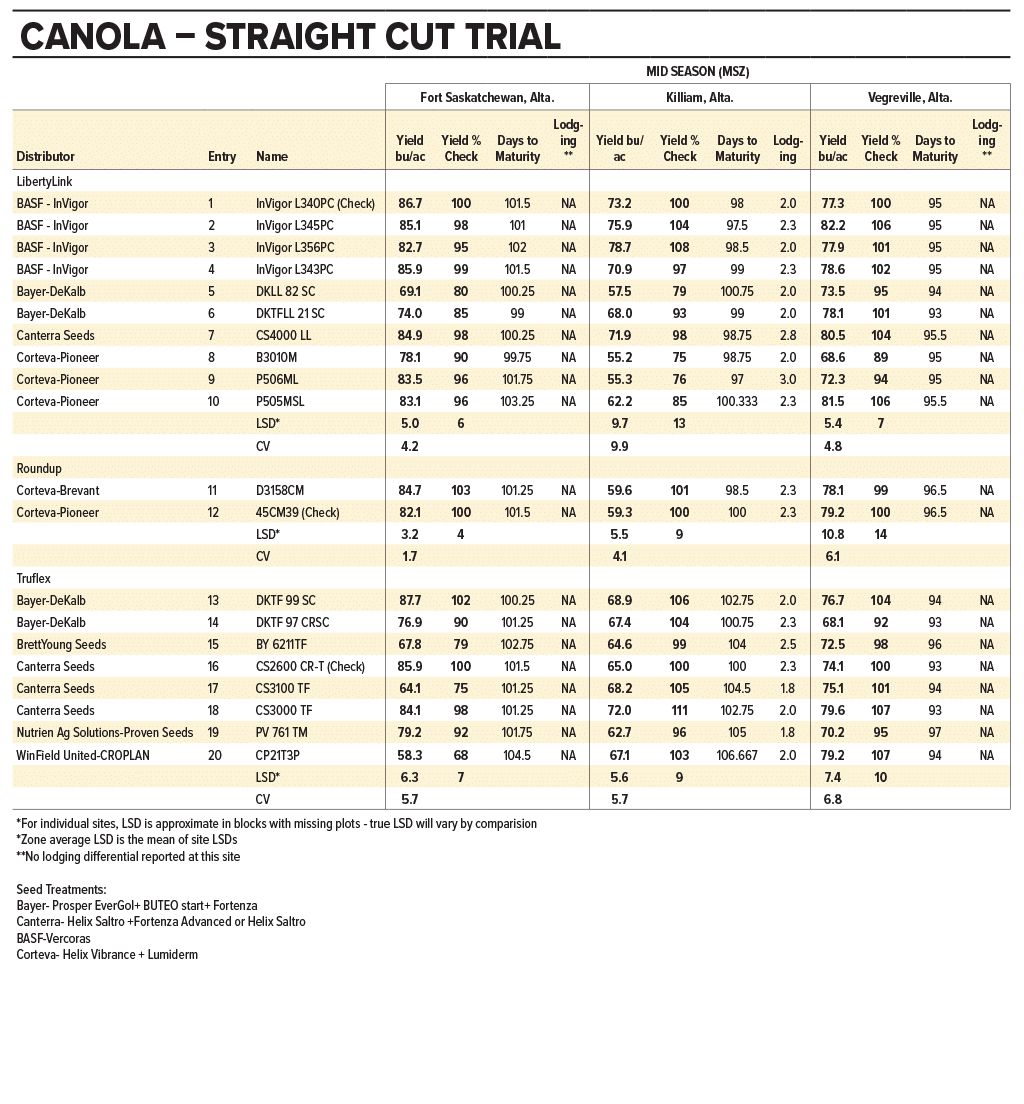Image resolution: width=1024 pixels, height=1104 pixels.
Task: Click the 'WinField United-CROPLAN' distributor cell
Action: 83,755
